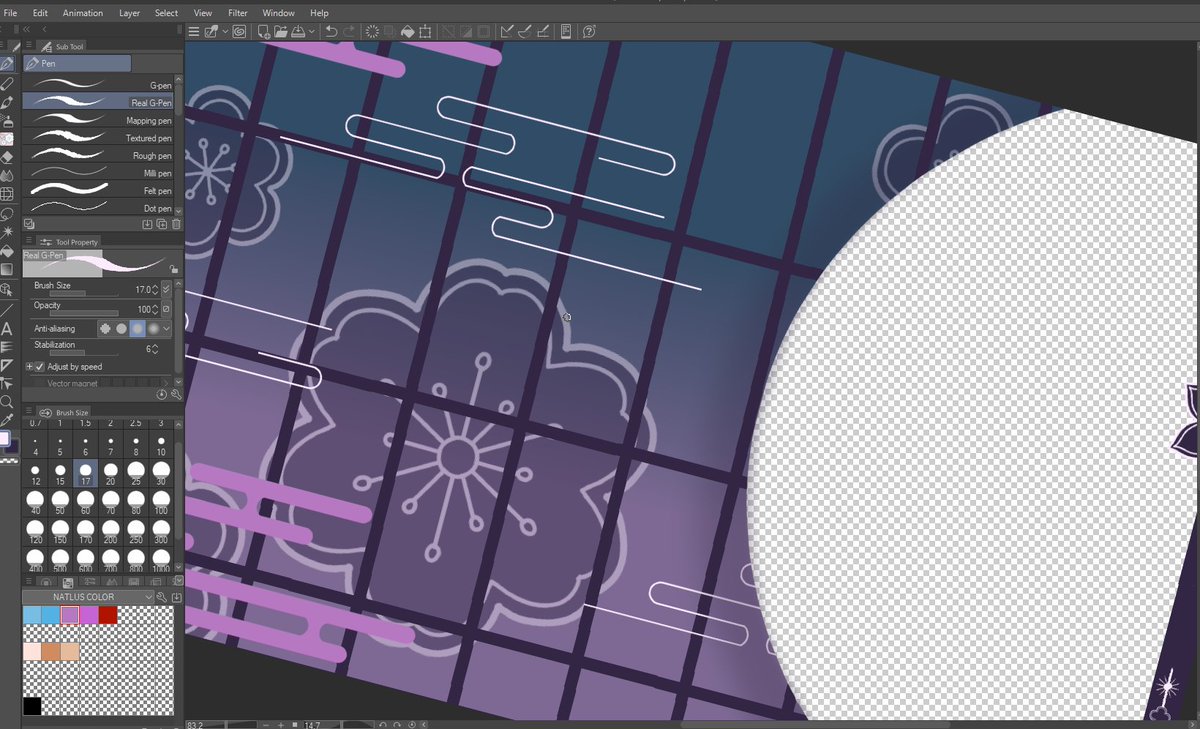This screenshot has height=729, width=1200.
Task: Click Save icon in command bar
Action: 298,31
